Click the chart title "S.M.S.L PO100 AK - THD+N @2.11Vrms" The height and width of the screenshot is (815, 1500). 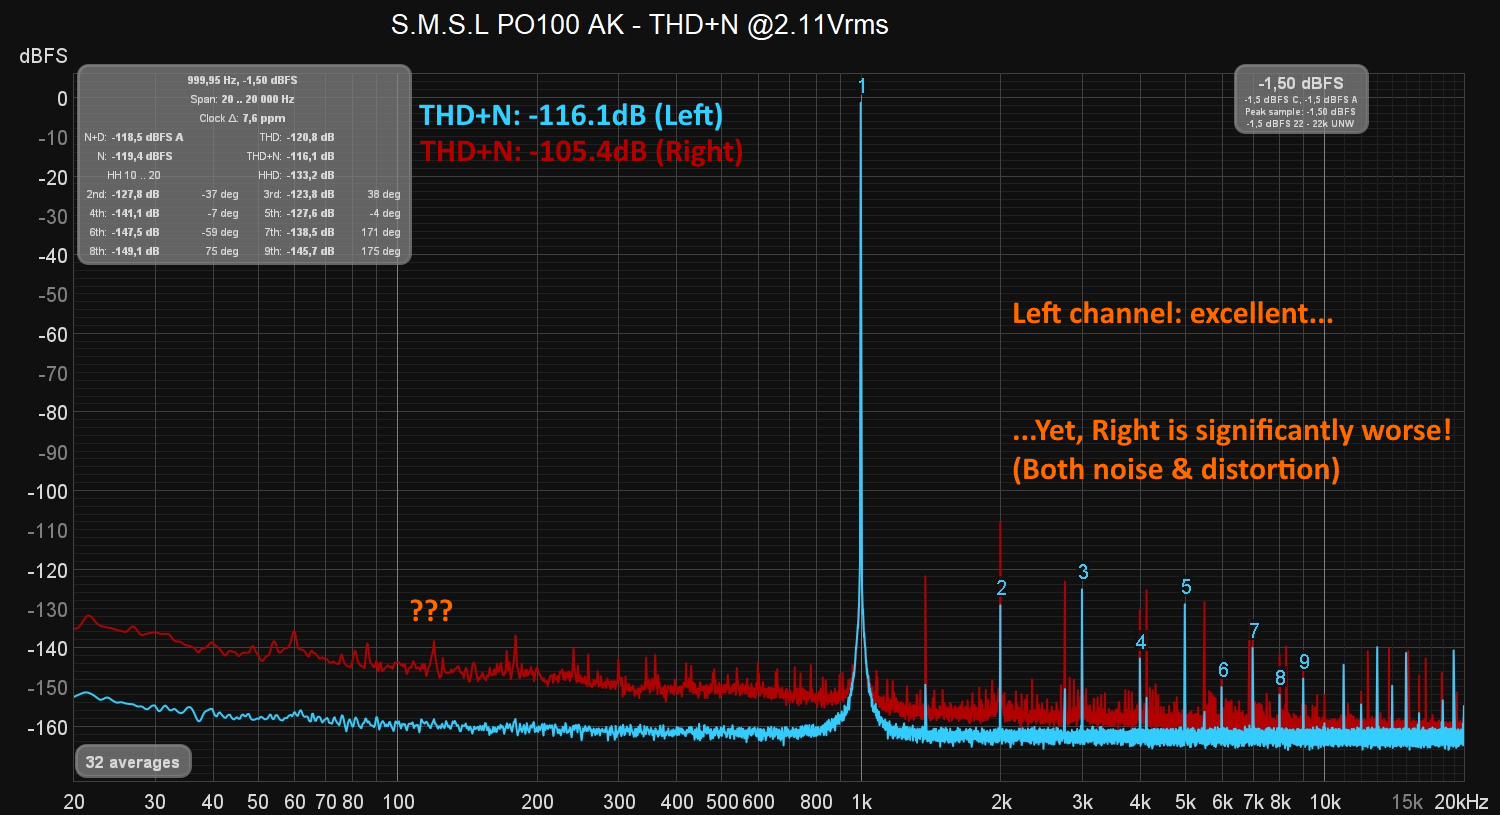(x=640, y=25)
